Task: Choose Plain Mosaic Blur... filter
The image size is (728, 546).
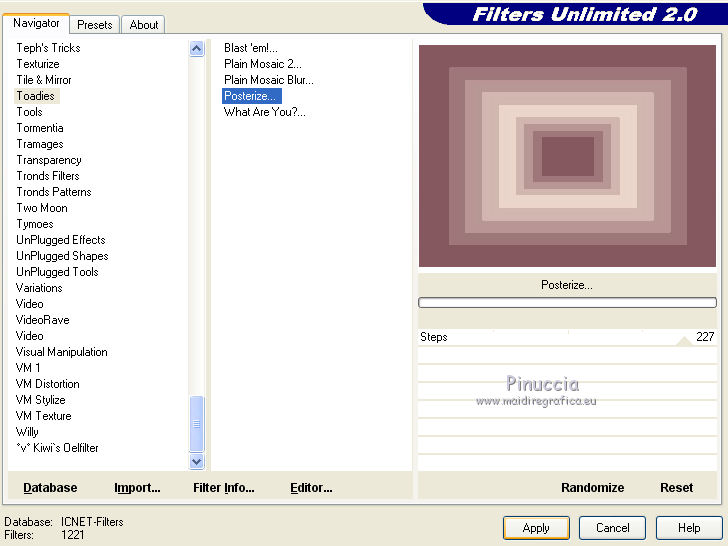Action: (x=269, y=80)
